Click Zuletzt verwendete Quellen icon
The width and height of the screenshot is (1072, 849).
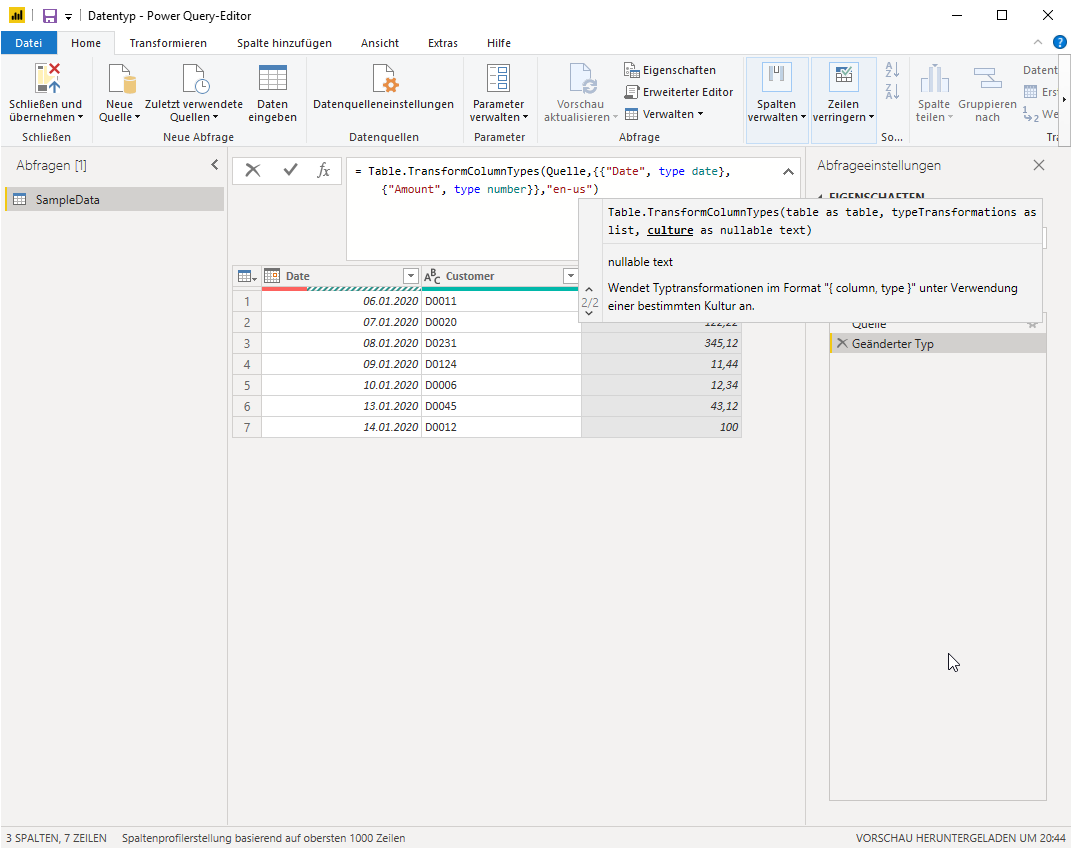[195, 79]
